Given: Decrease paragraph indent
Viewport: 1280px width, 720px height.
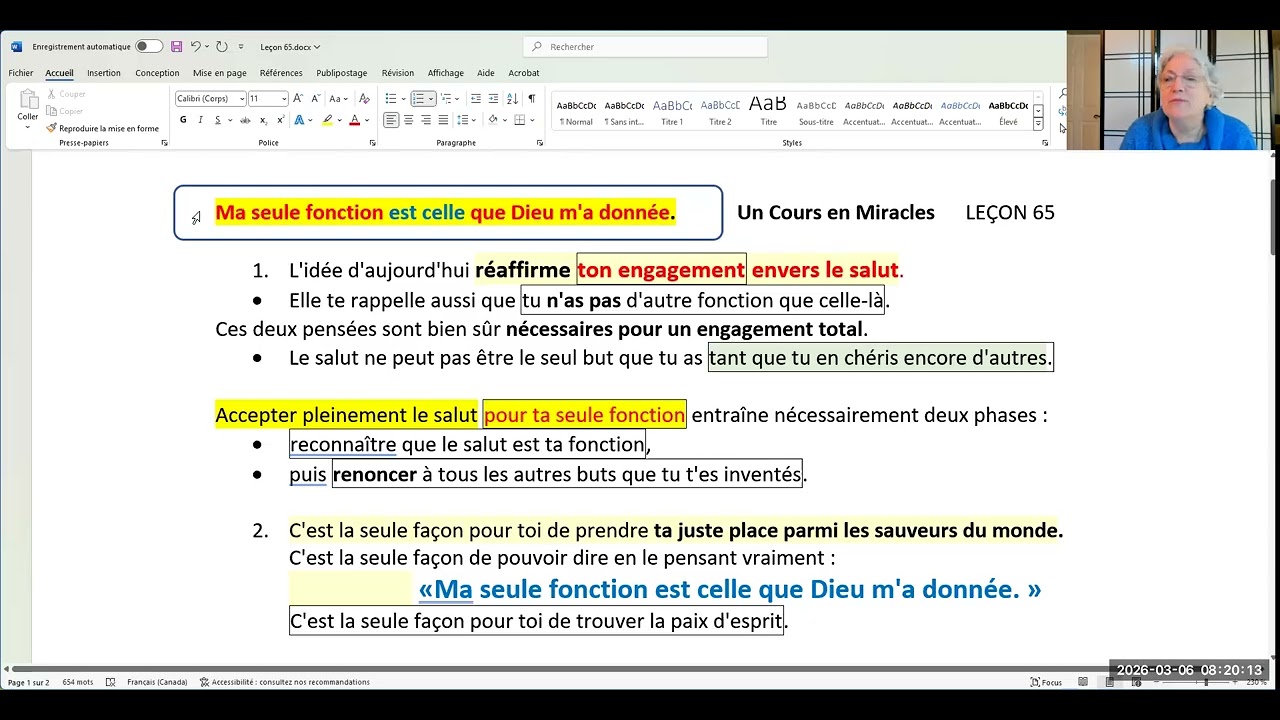Looking at the screenshot, I should [476, 98].
